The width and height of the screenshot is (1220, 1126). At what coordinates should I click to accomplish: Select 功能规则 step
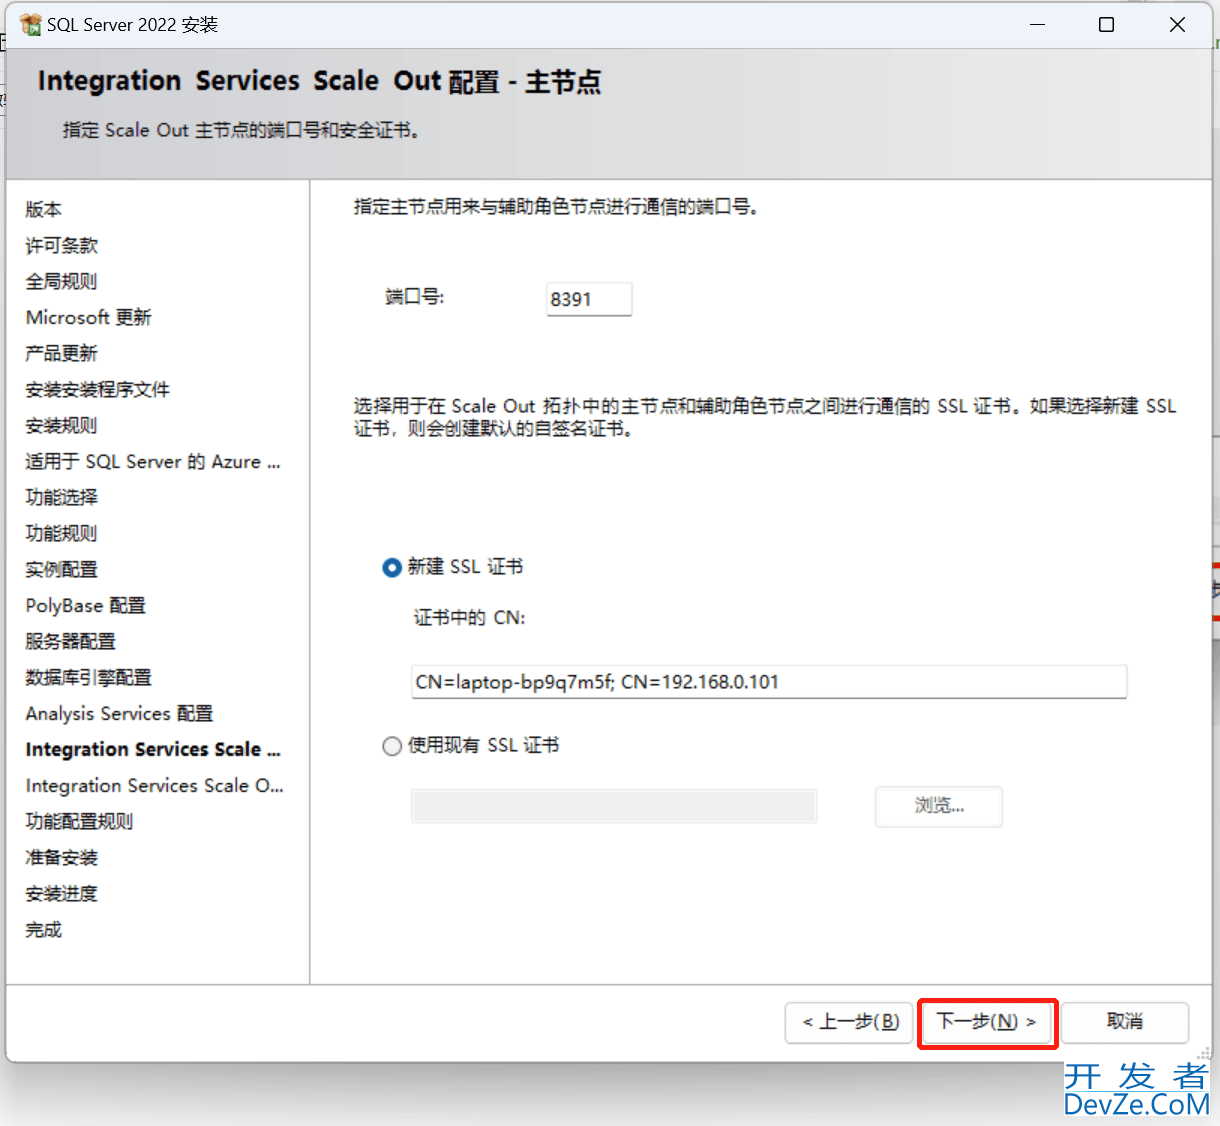62,533
